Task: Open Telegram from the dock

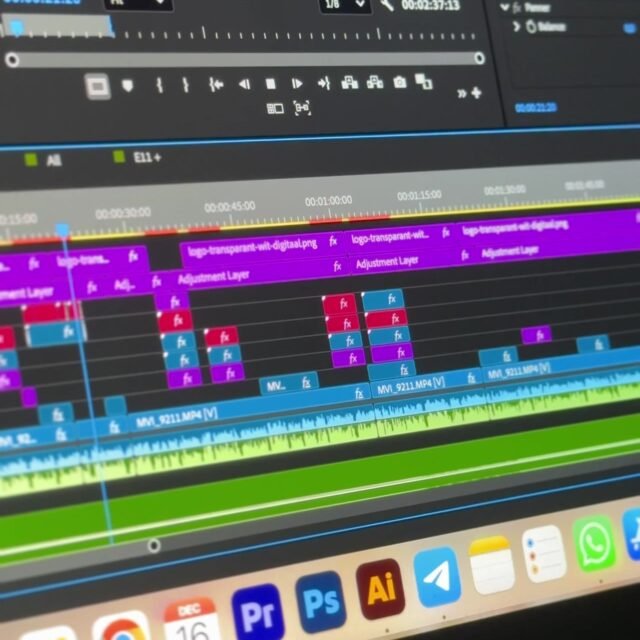Action: [x=437, y=576]
